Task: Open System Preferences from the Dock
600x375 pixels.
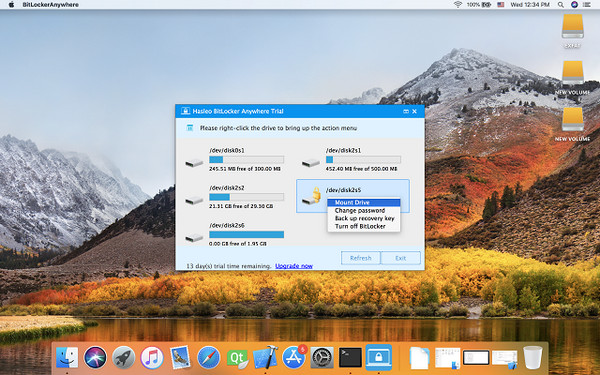Action: (322, 357)
